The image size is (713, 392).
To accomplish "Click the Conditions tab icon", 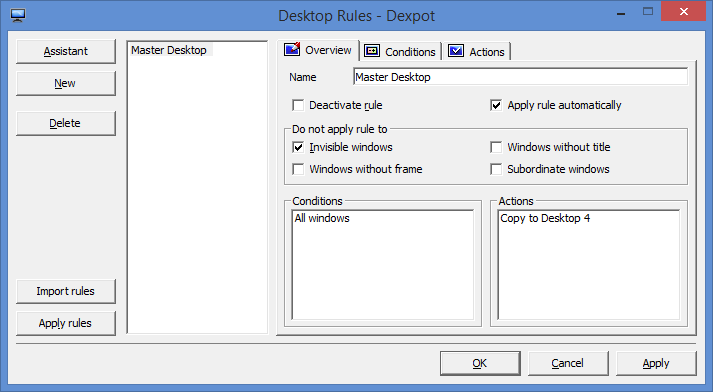I will coord(372,51).
